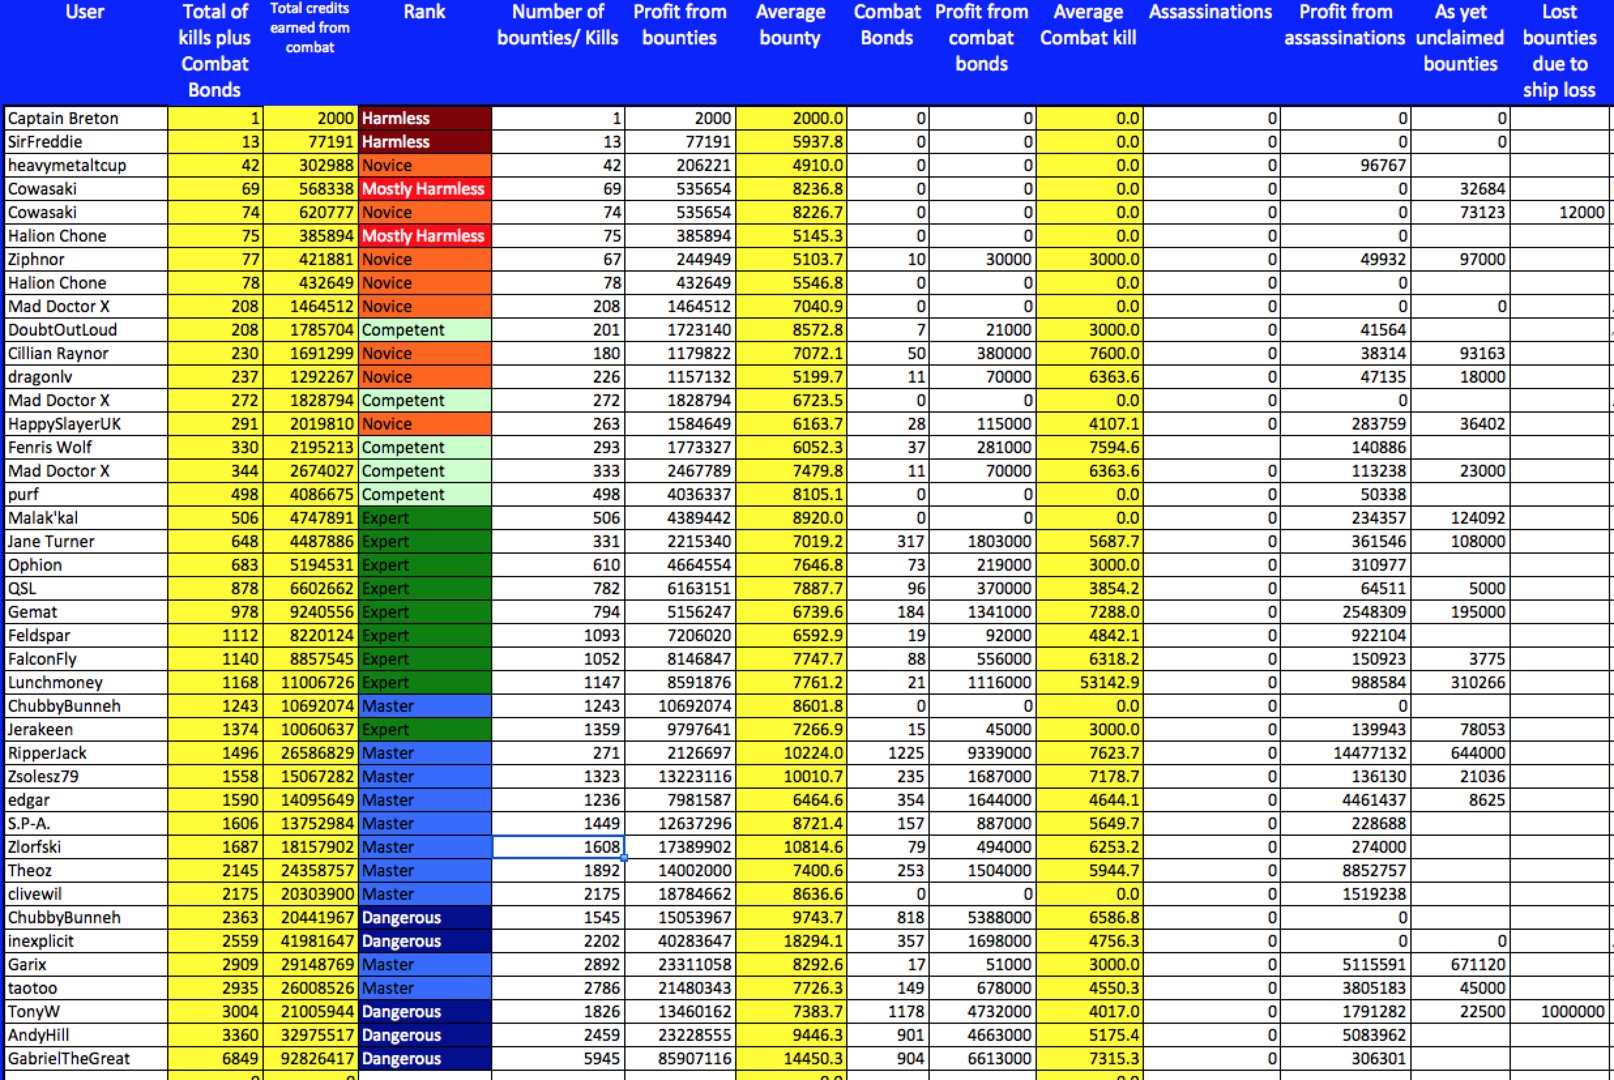Select the 'inexplicit' user cell
The image size is (1614, 1080).
pyautogui.click(x=85, y=941)
